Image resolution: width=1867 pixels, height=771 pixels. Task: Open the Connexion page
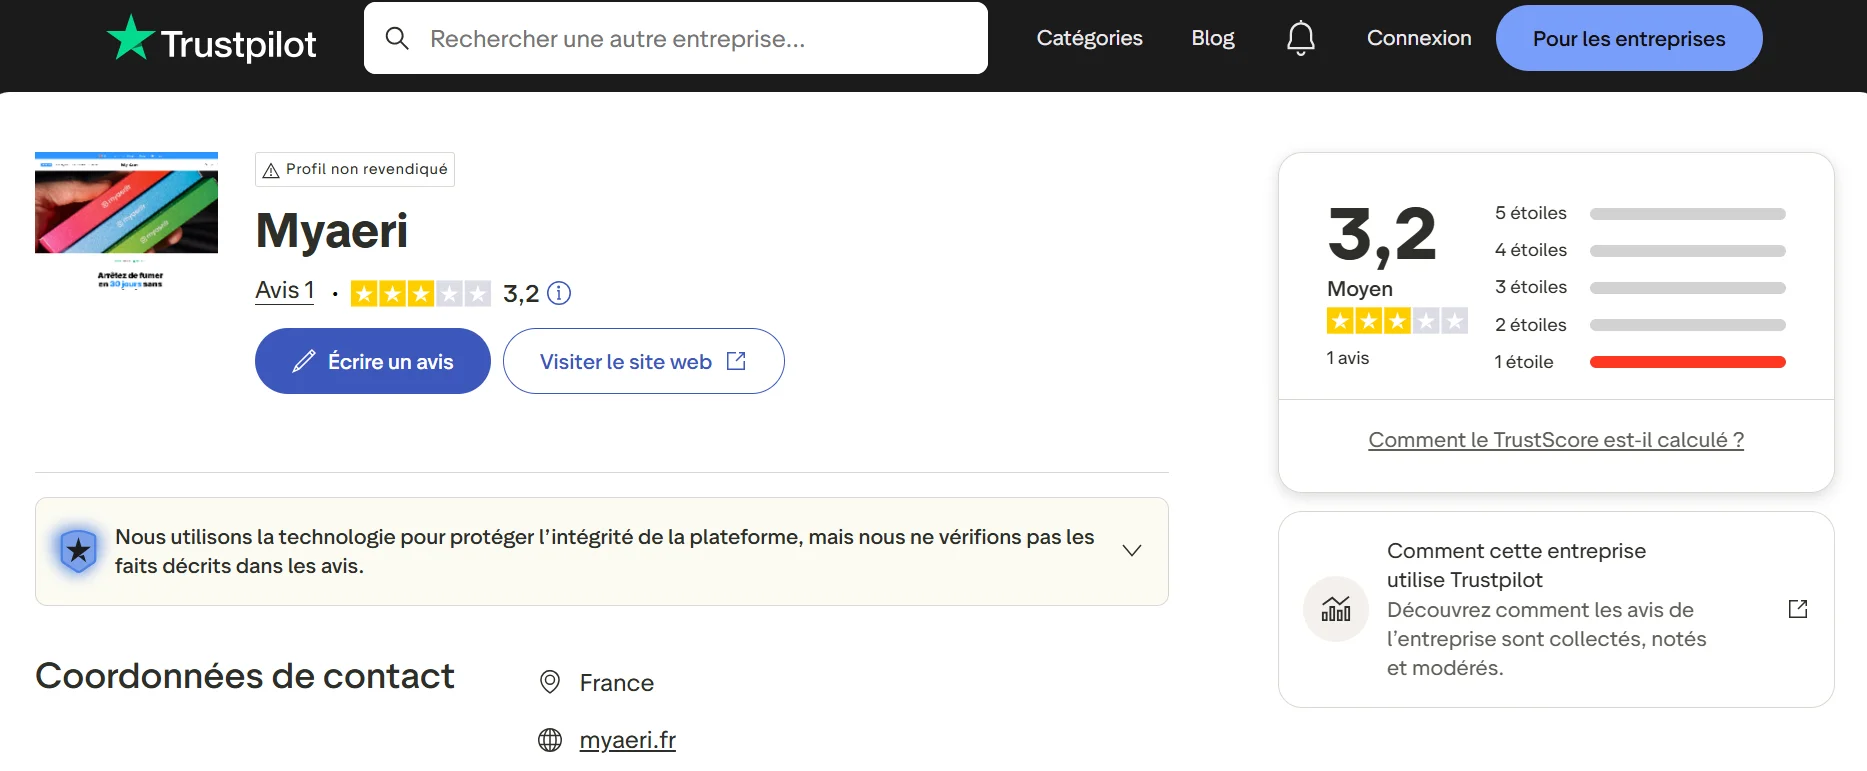click(1419, 38)
